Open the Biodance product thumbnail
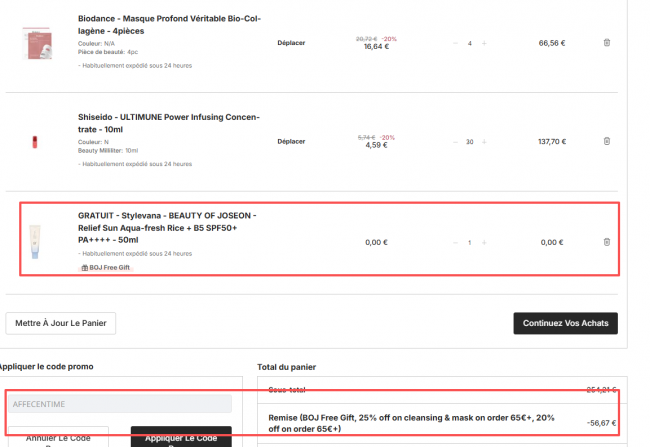 tap(35, 43)
